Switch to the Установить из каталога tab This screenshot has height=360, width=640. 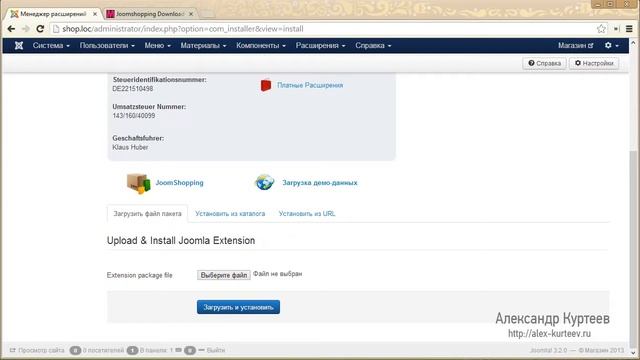point(230,213)
